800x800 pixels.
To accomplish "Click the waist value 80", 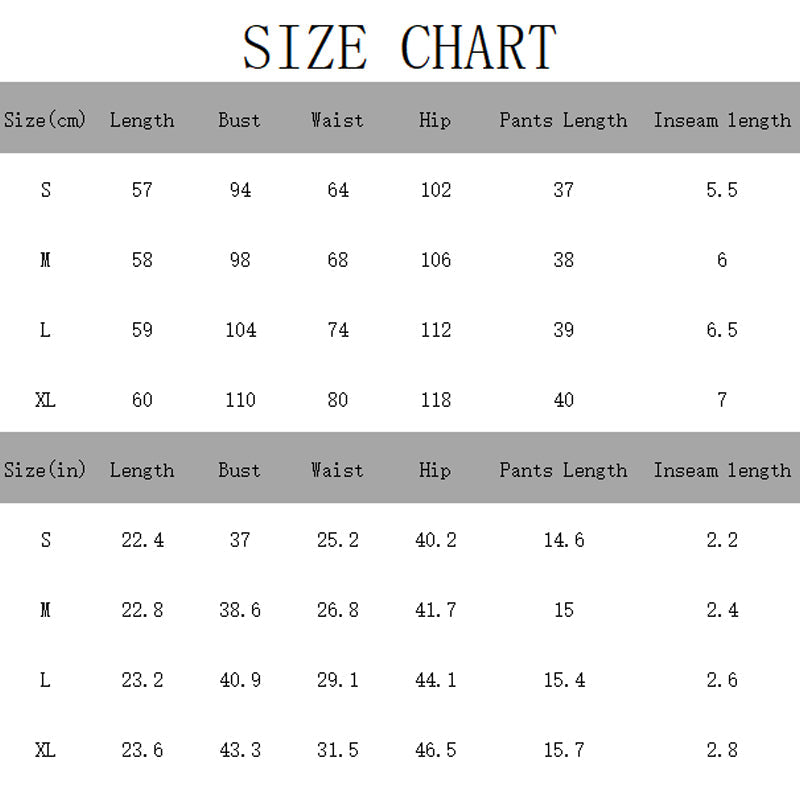I will point(338,399).
